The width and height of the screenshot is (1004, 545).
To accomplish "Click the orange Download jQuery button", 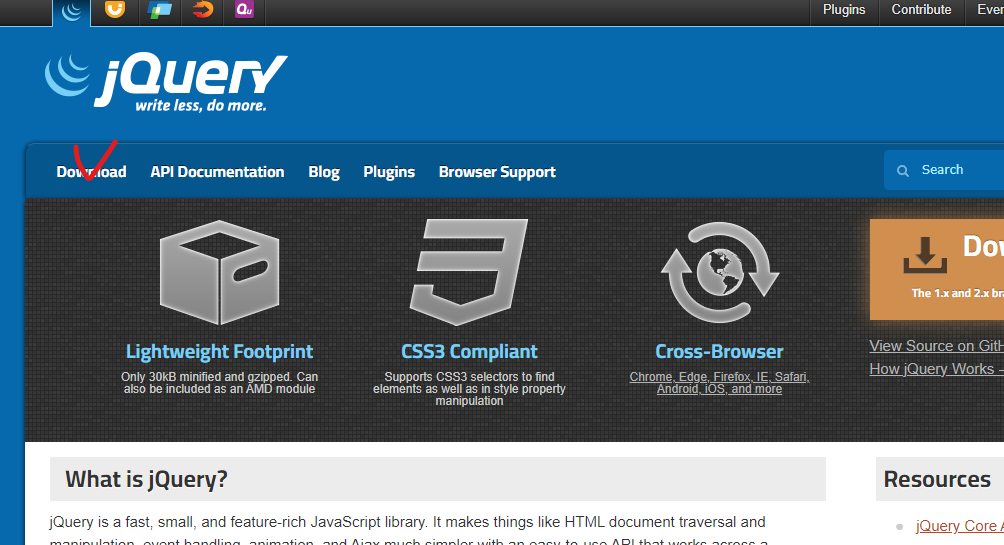I will [x=937, y=269].
